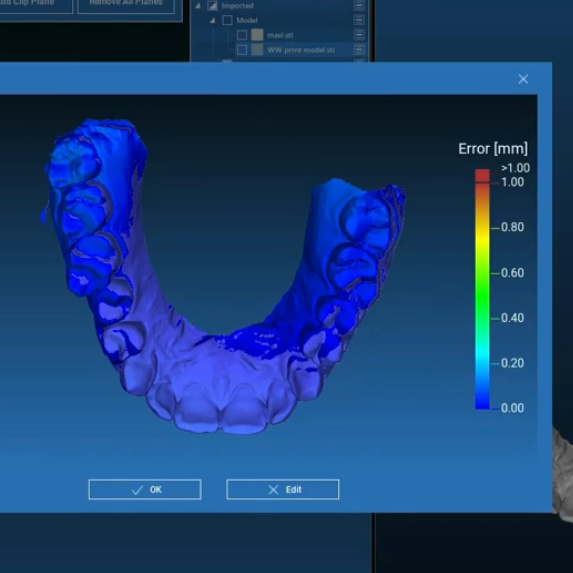
Task: Close the error map dialog with X
Action: pyautogui.click(x=523, y=79)
